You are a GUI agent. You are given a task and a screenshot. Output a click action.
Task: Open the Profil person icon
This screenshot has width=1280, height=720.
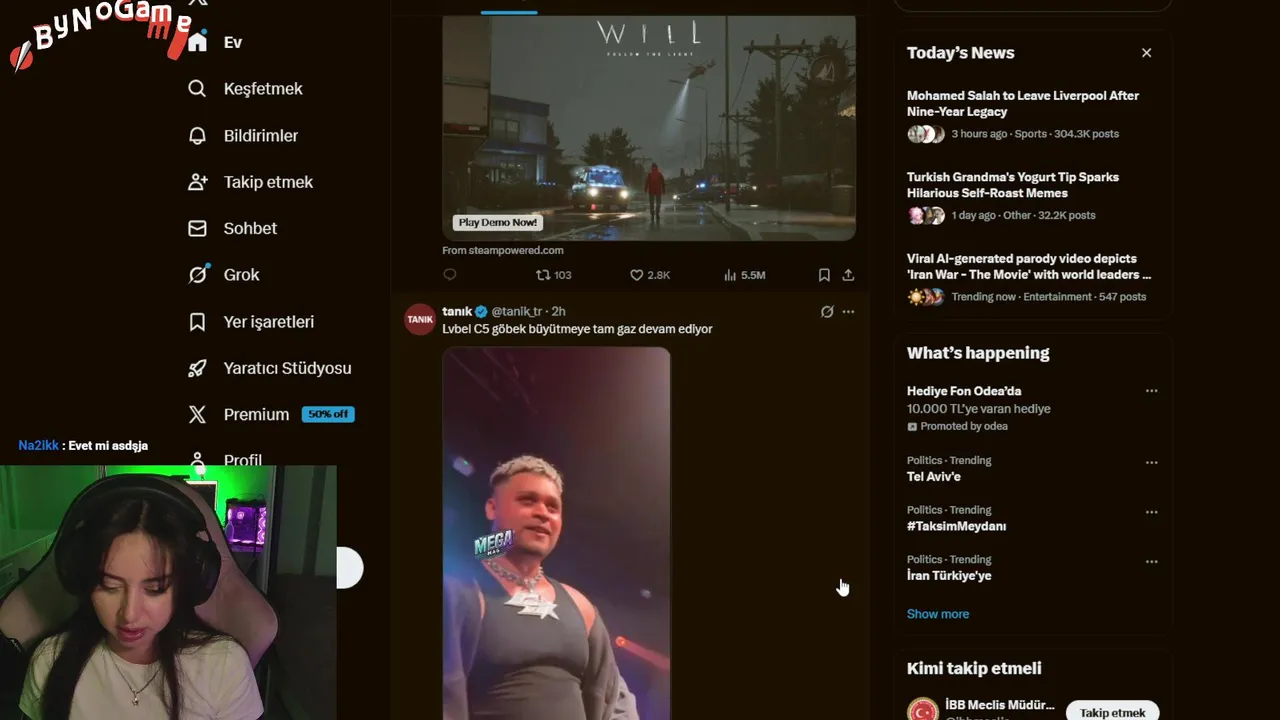pyautogui.click(x=197, y=461)
